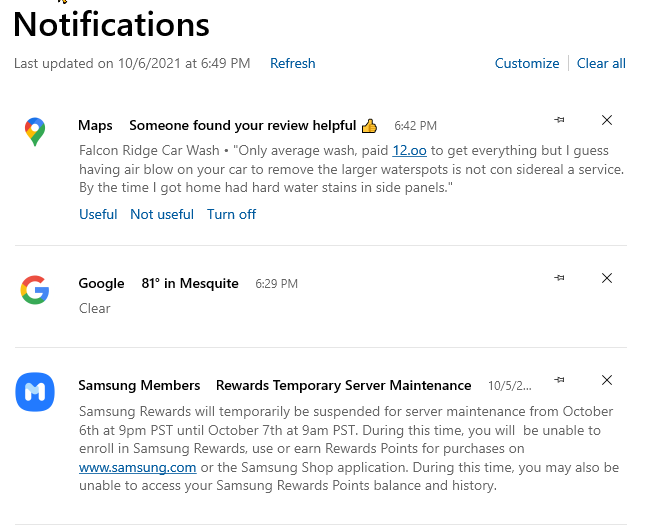Image resolution: width=646 pixels, height=532 pixels.
Task: Click the Google Maps app icon
Action: pos(35,132)
